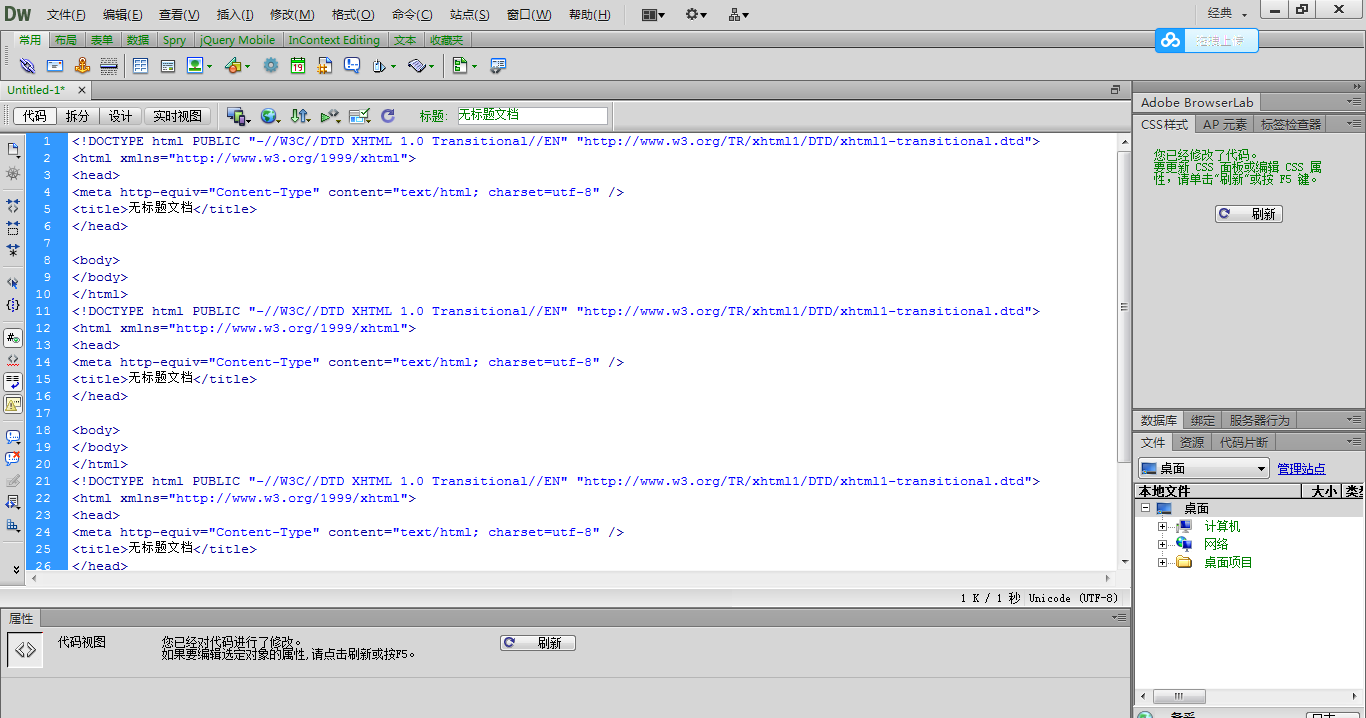1366x718 pixels.
Task: Click 刷新 button in Properties panel
Action: [538, 643]
